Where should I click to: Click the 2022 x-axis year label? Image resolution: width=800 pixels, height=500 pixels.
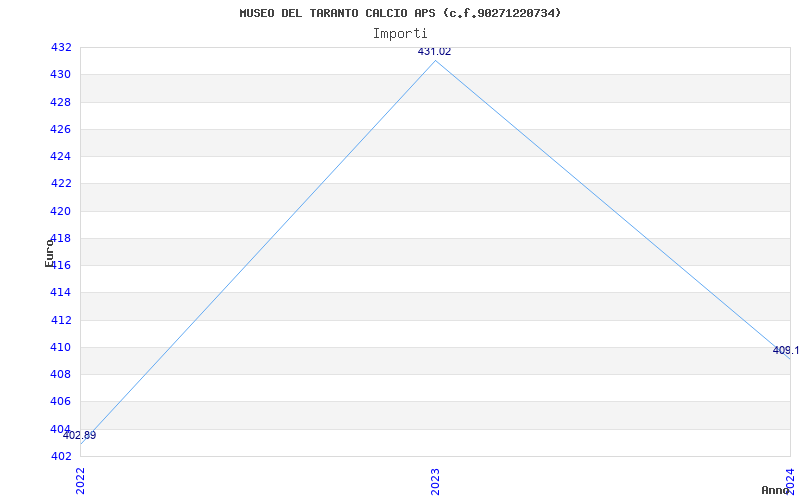(81, 481)
